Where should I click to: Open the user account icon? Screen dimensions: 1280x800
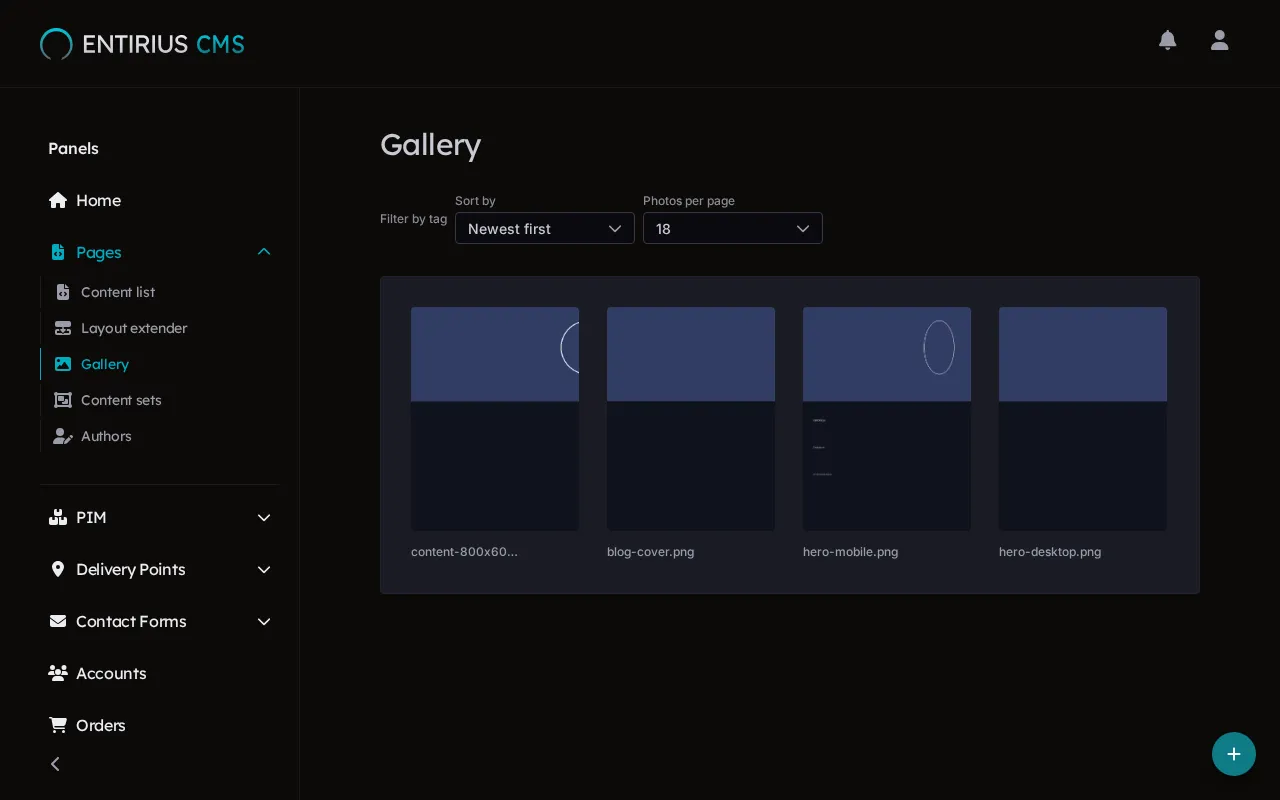1219,40
